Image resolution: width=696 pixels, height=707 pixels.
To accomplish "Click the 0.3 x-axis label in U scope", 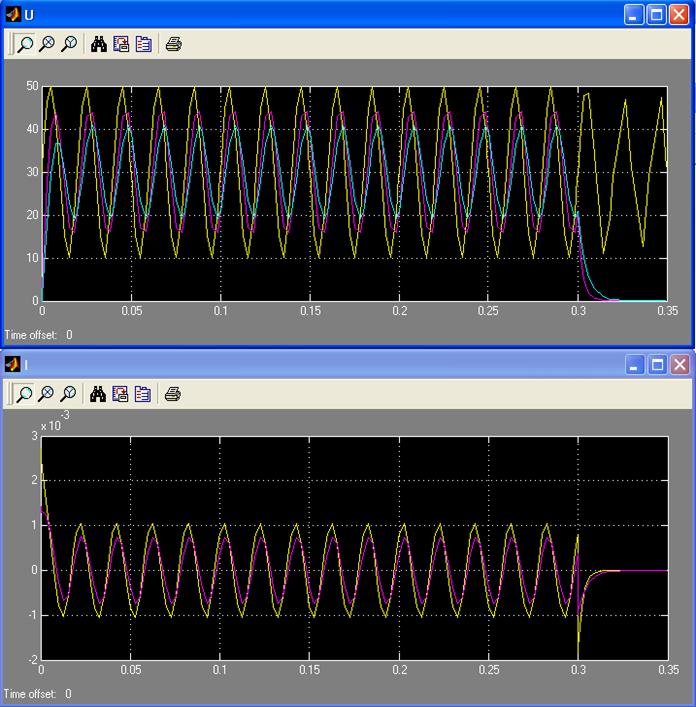I will coord(578,311).
